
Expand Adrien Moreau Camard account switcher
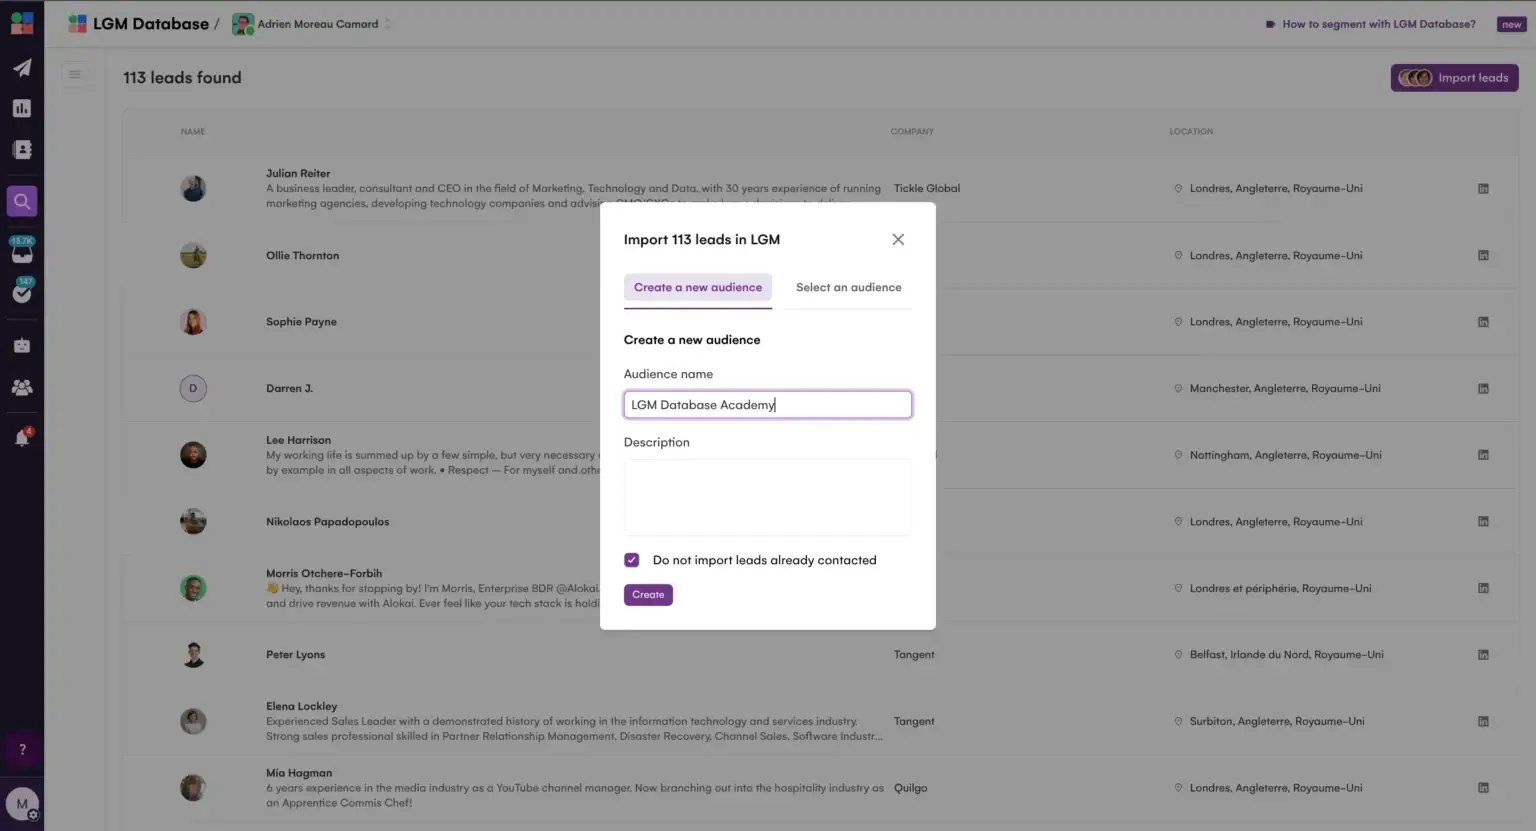[x=312, y=24]
